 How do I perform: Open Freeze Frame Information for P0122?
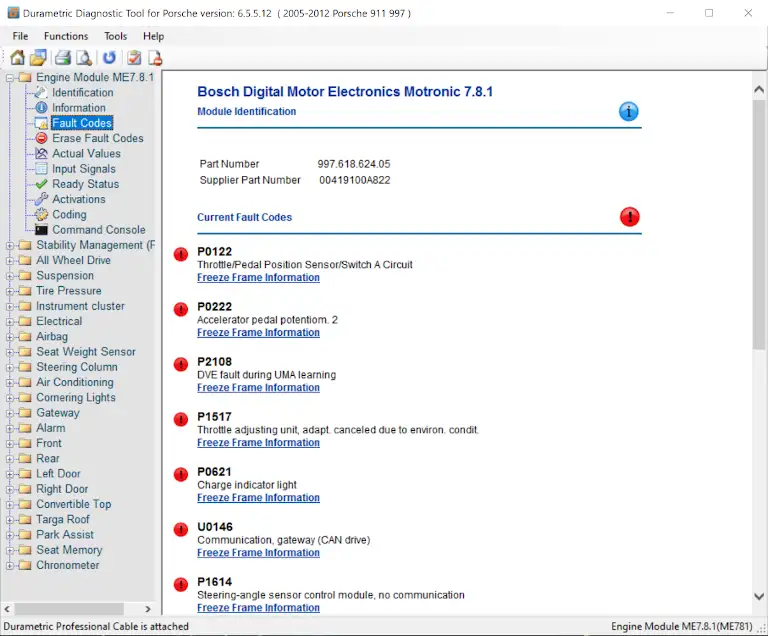(258, 278)
